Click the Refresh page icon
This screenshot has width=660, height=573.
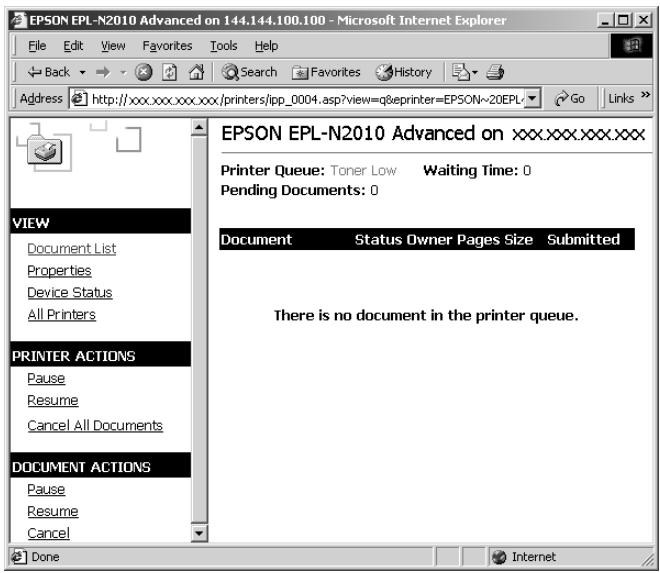(170, 72)
